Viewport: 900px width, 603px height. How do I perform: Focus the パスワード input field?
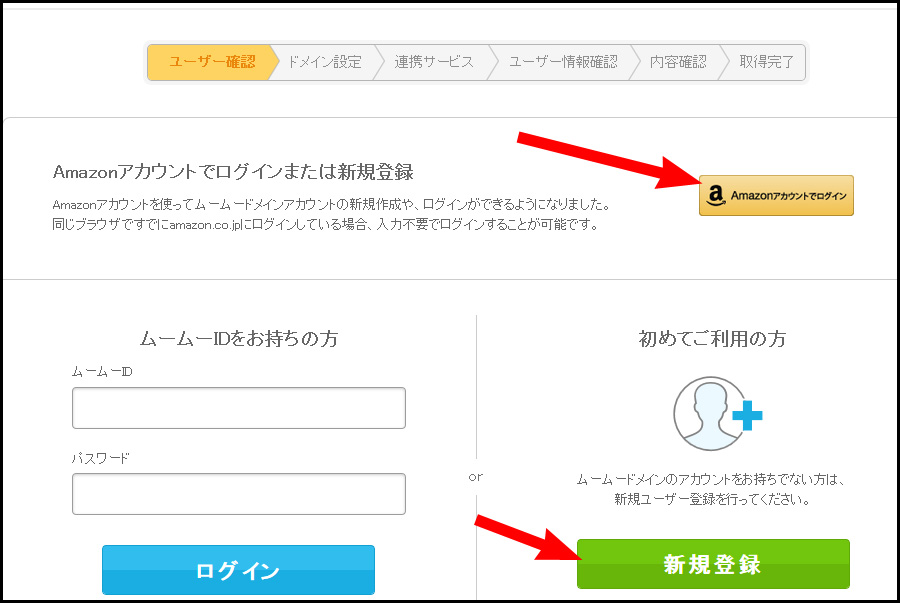(x=239, y=494)
